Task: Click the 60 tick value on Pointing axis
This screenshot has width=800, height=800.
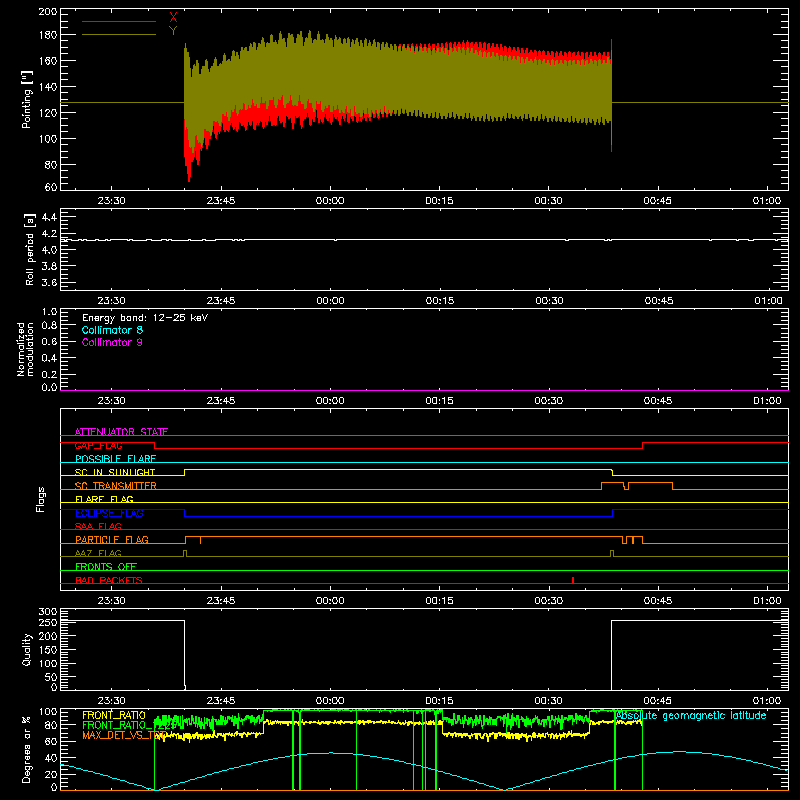Action: [x=51, y=187]
